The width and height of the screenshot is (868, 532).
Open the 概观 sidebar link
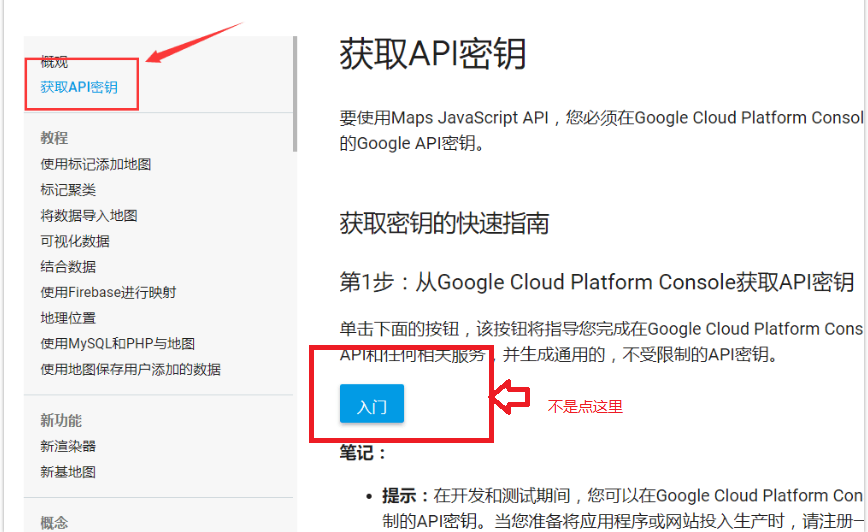(x=54, y=62)
